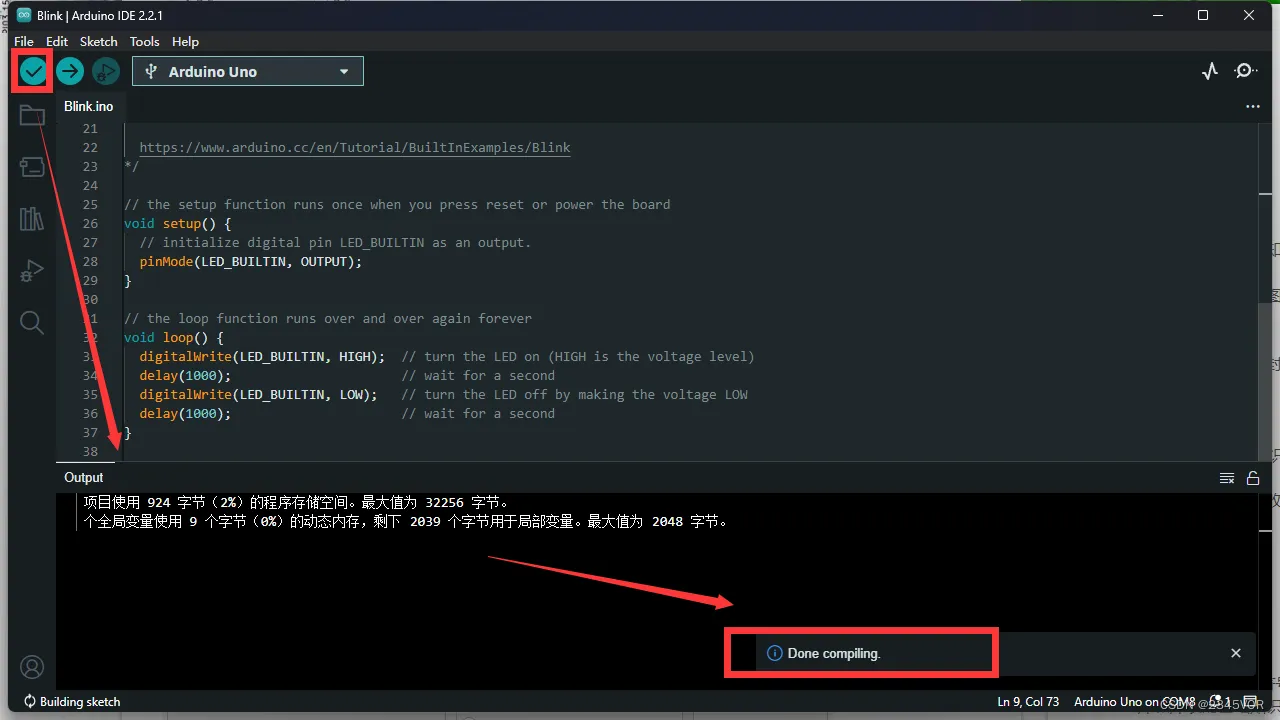Screen dimensions: 1280x720
Task: Click the Arduino IDE title bar logo
Action: pos(24,15)
